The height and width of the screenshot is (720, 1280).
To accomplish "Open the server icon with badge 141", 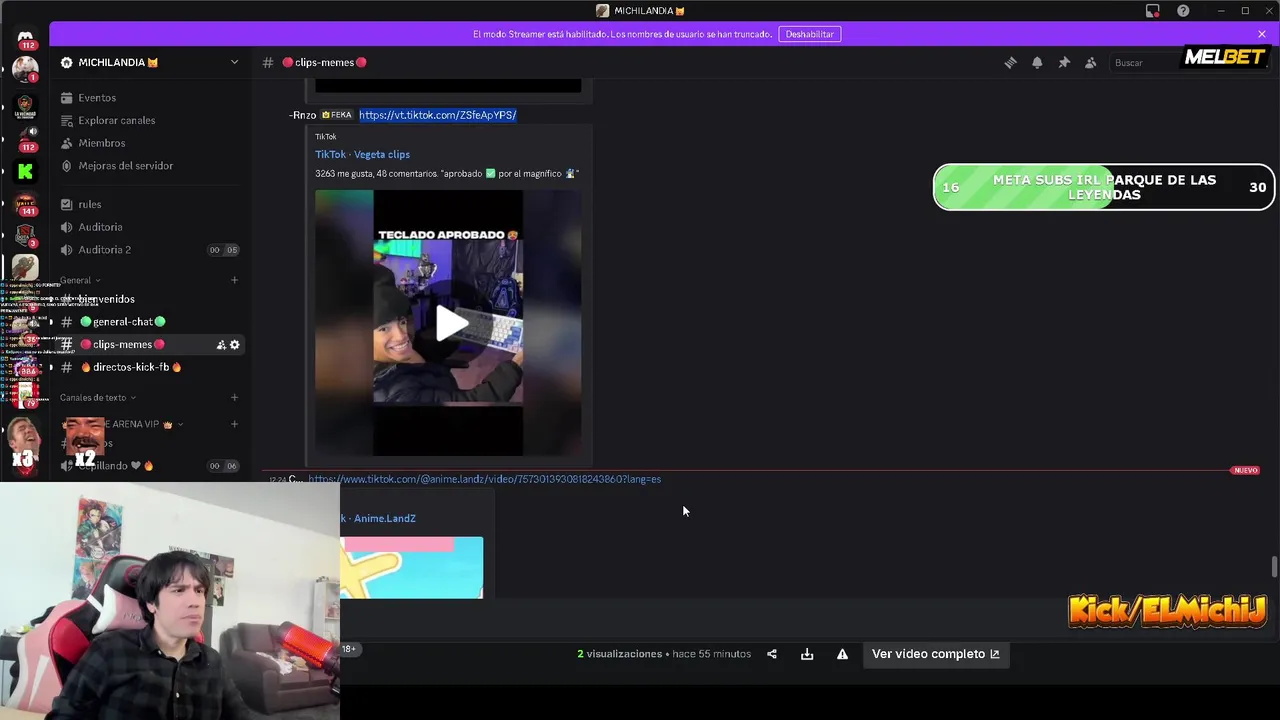I will tap(25, 205).
